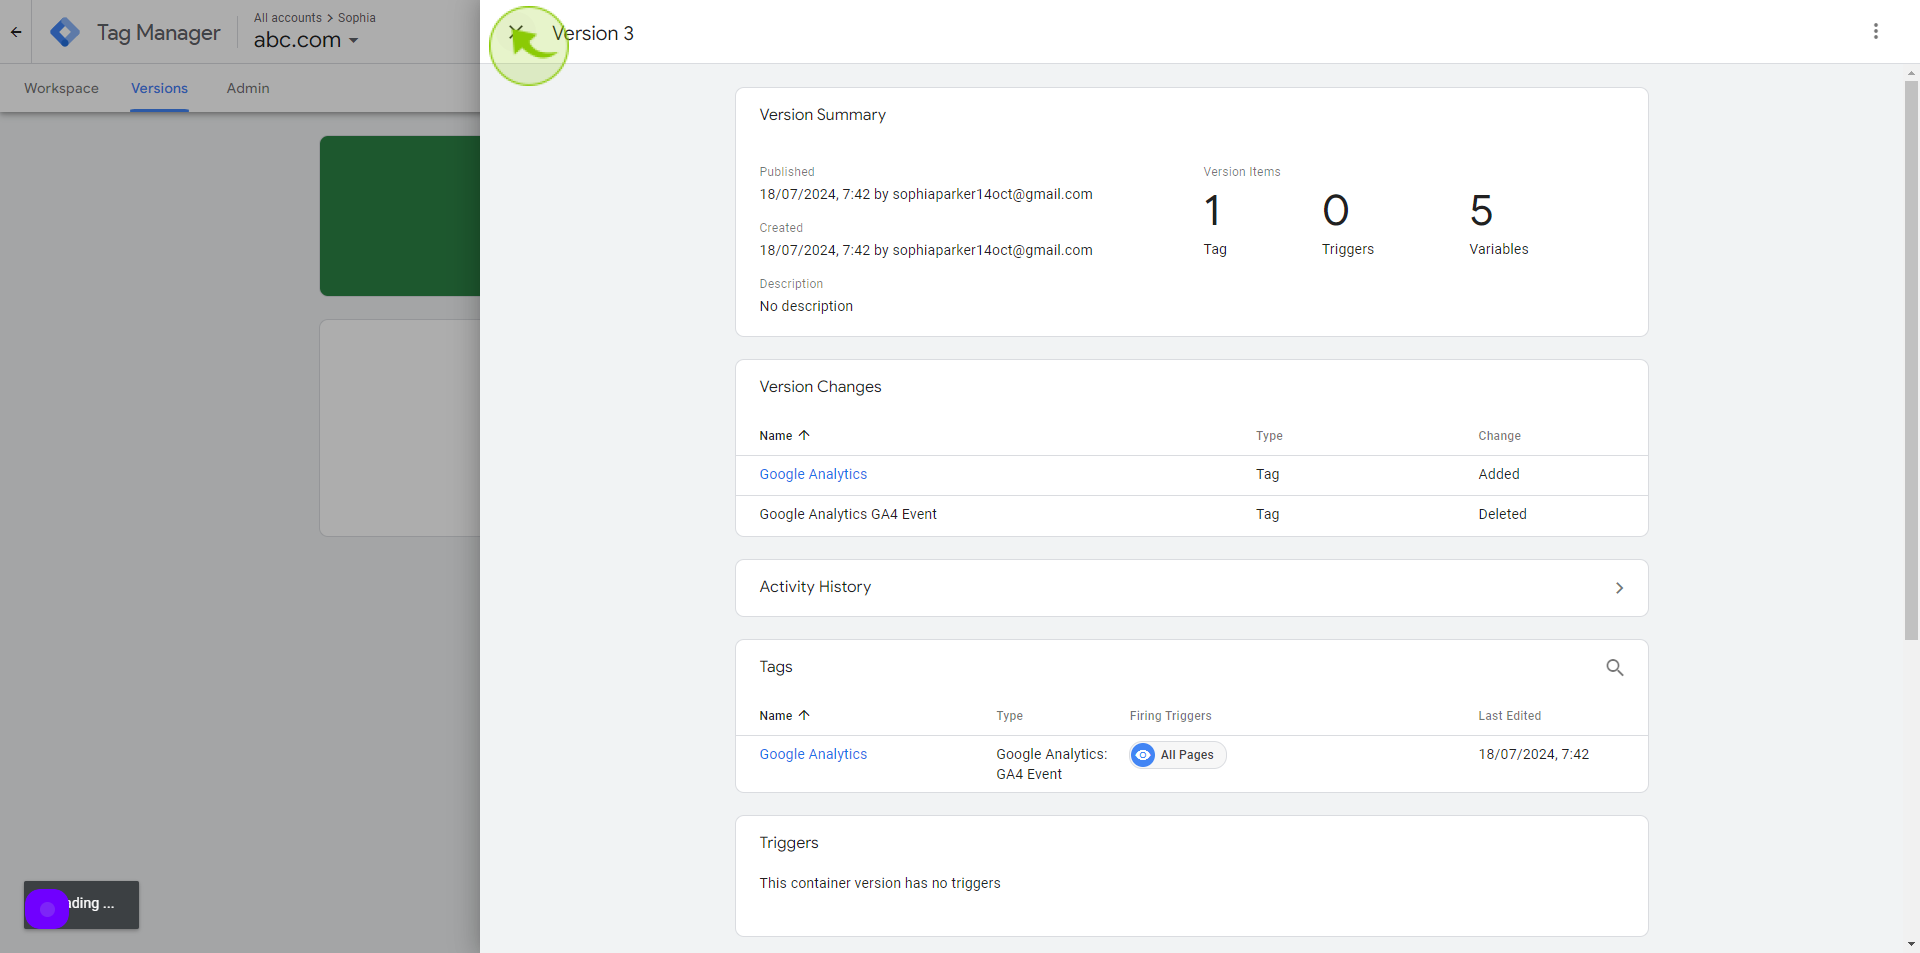Click the purple recording indicator button
This screenshot has height=953, width=1920.
click(47, 909)
